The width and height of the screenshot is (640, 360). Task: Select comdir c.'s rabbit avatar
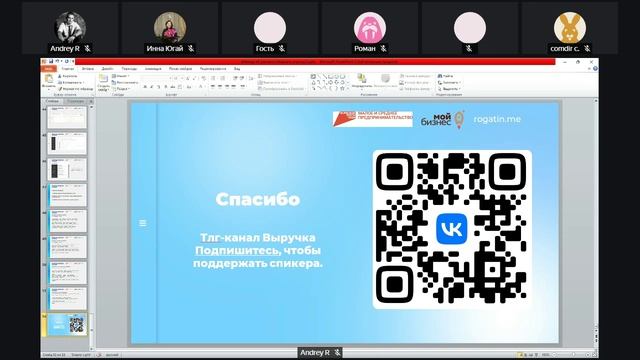coord(570,28)
